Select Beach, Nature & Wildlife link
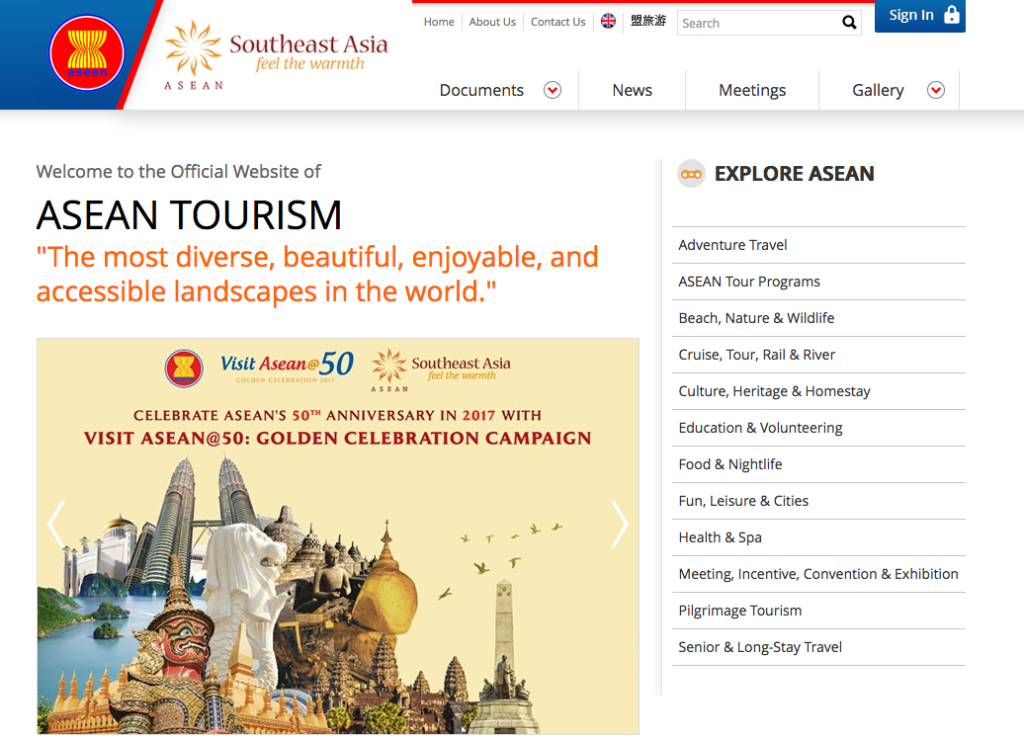Viewport: 1024px width, 739px height. pos(756,318)
